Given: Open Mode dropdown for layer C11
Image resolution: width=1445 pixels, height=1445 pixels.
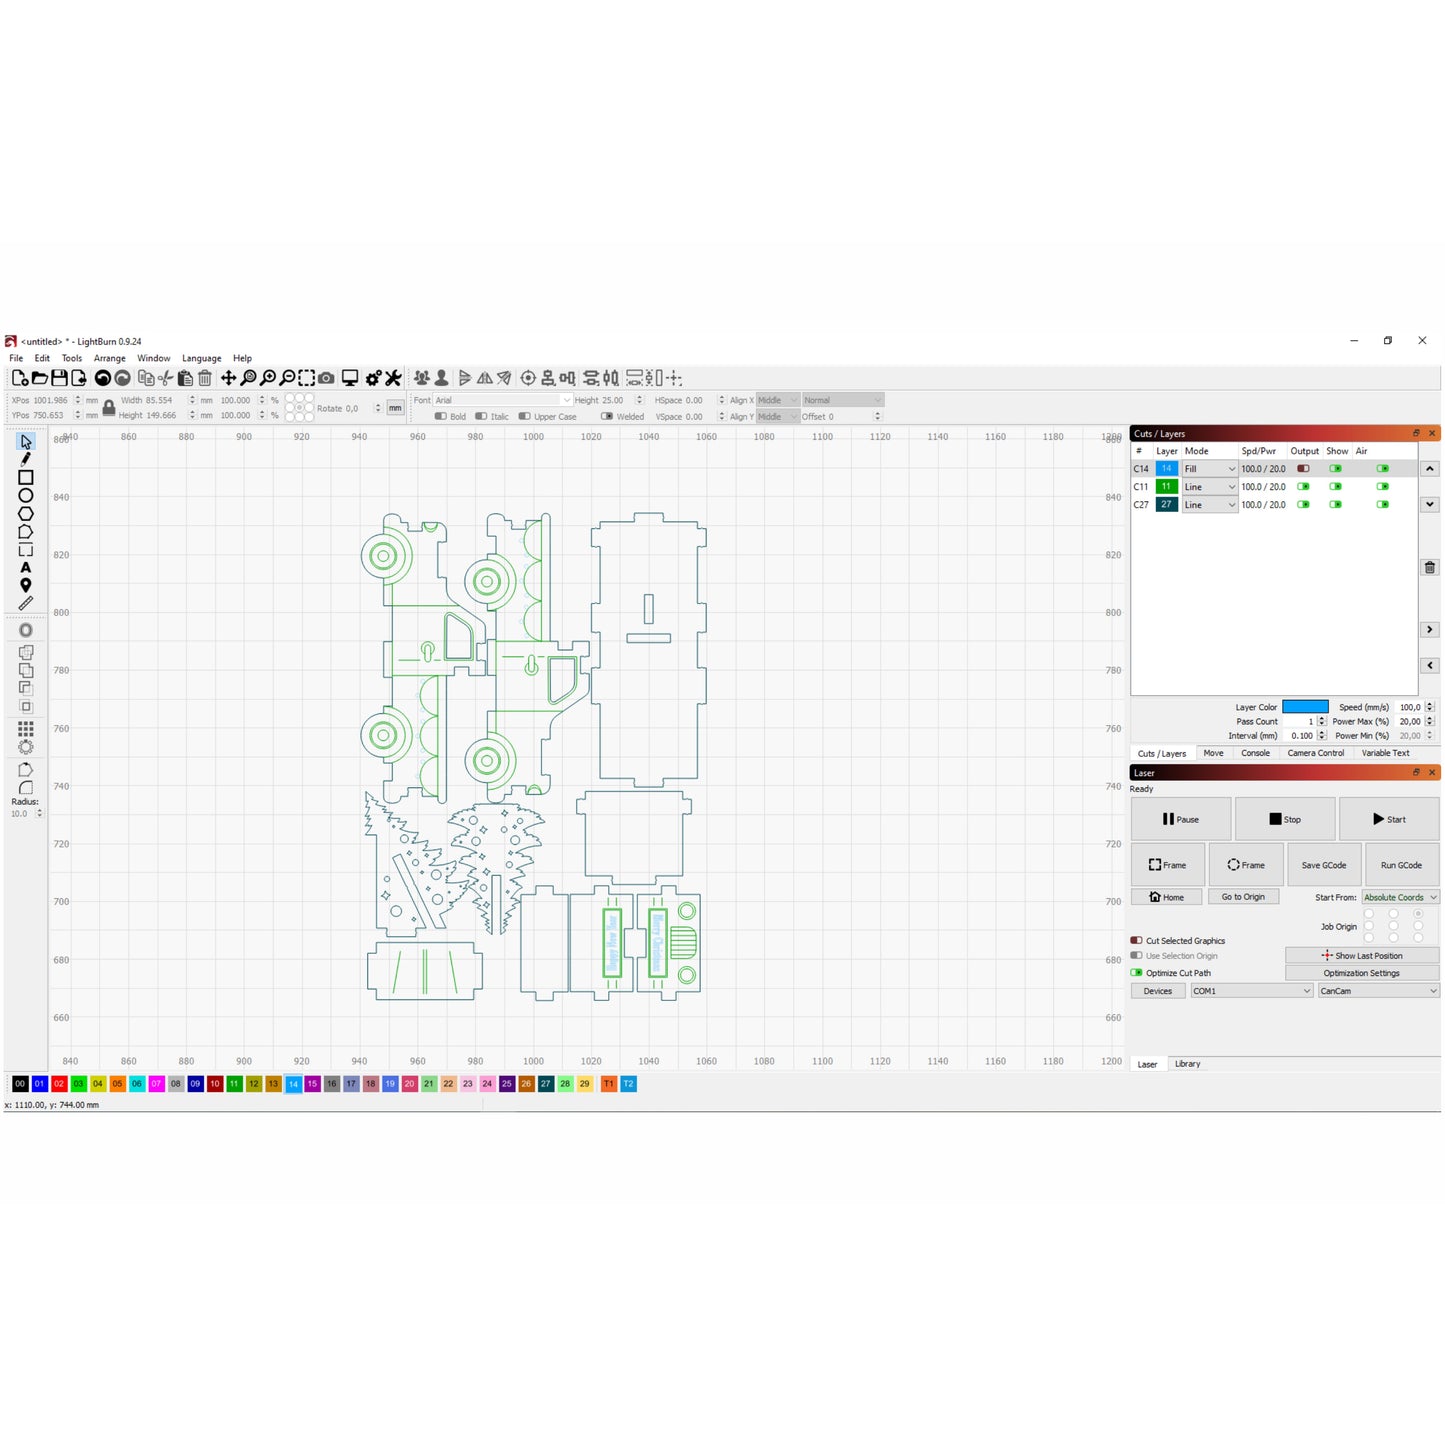Looking at the screenshot, I should tap(1210, 487).
